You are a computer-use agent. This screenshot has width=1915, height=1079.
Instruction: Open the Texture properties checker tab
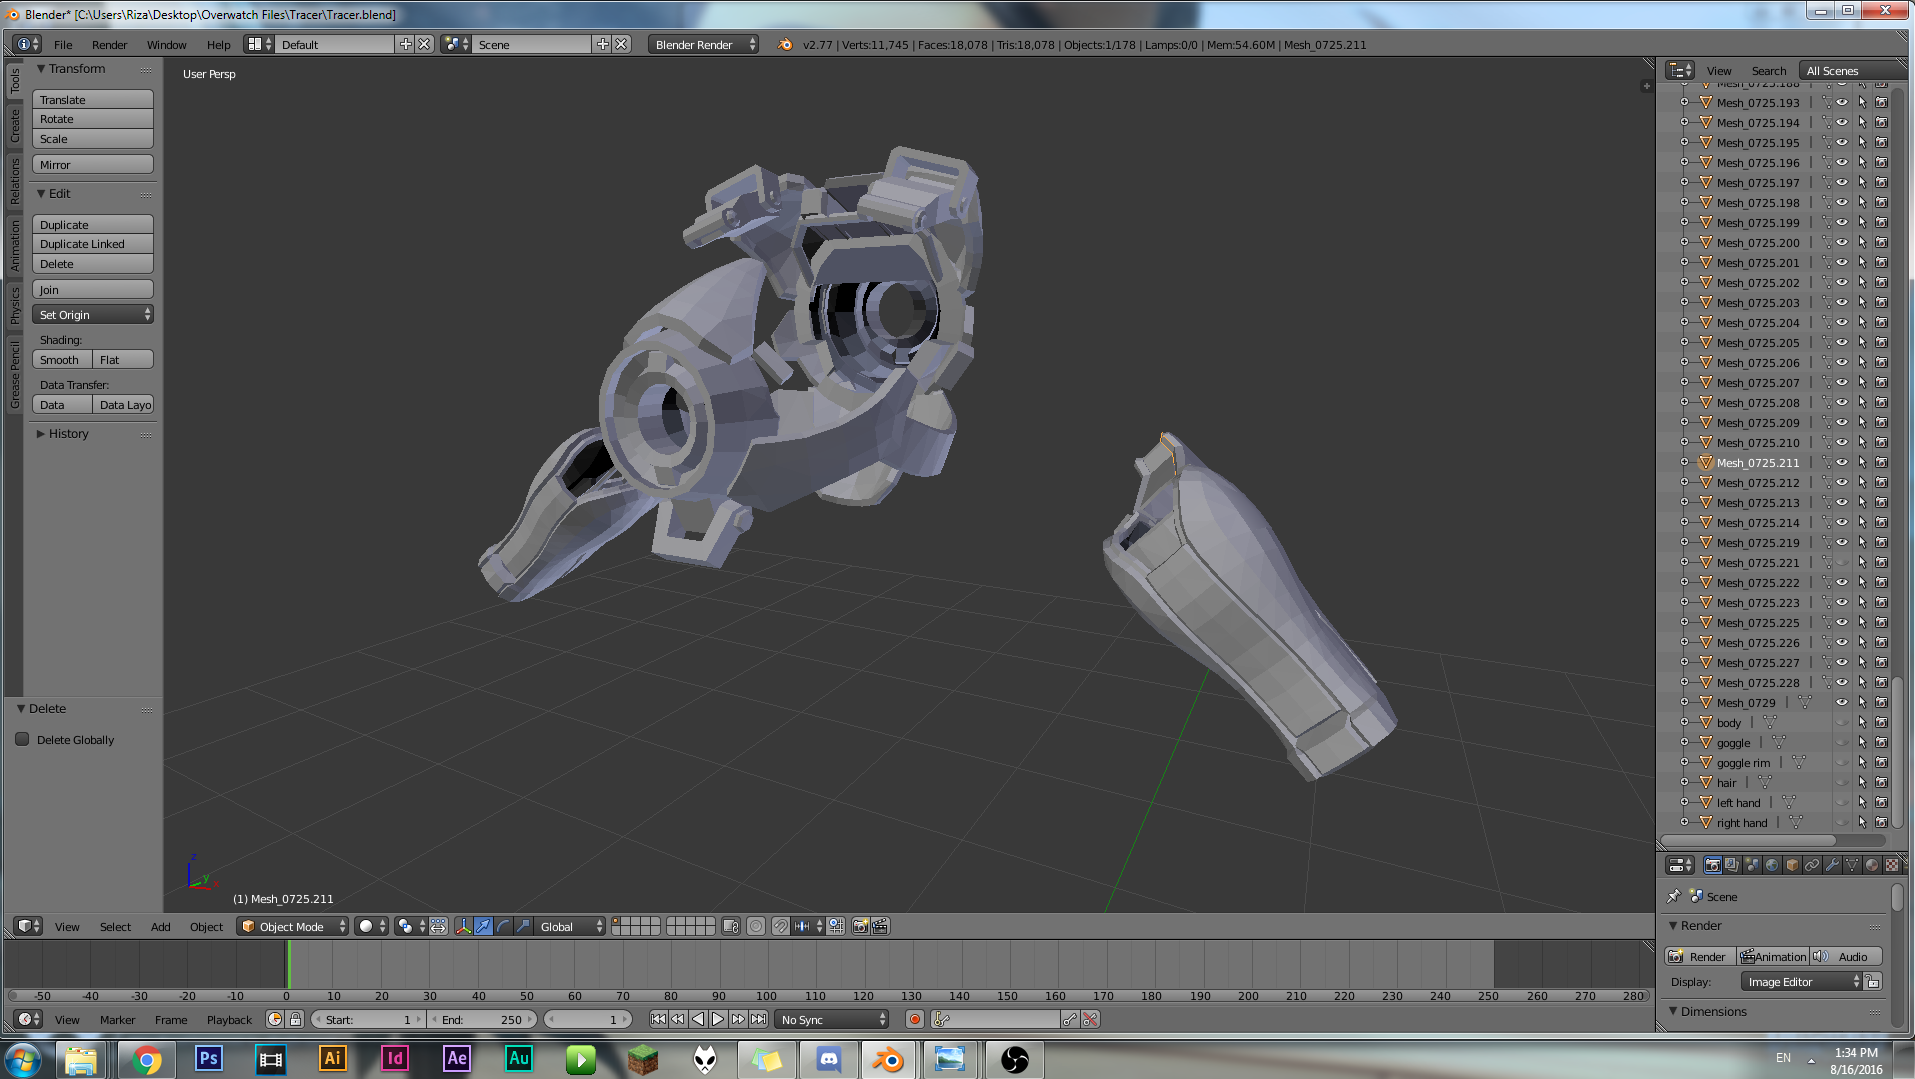pyautogui.click(x=1891, y=865)
